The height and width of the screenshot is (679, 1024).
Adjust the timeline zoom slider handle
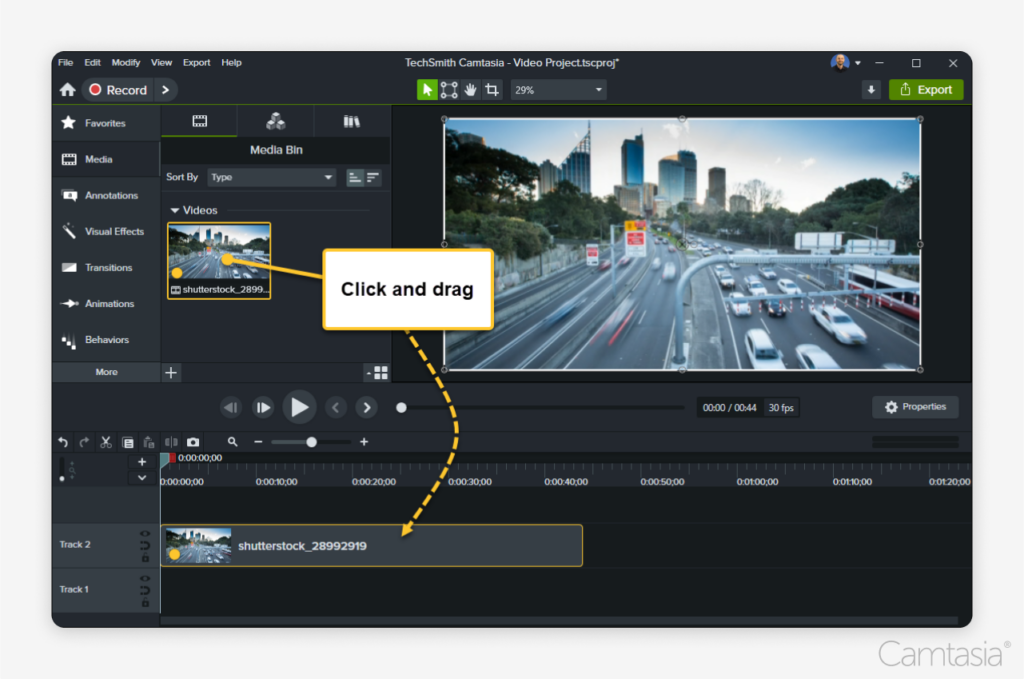312,441
